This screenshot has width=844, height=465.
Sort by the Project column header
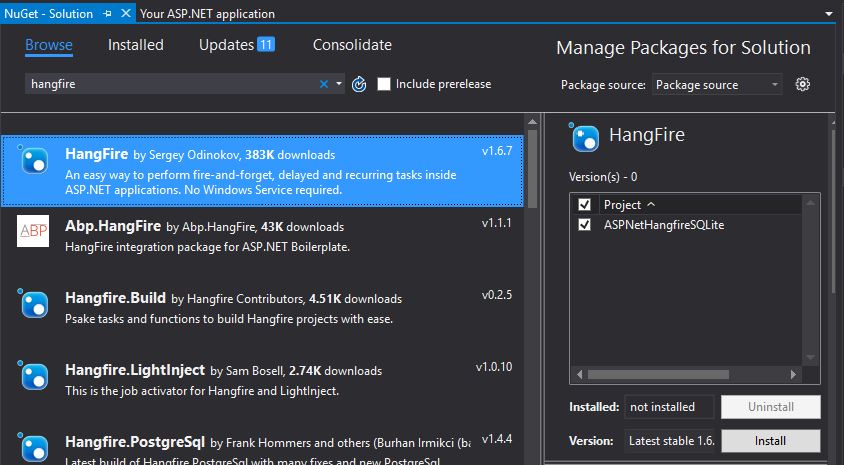[629, 205]
